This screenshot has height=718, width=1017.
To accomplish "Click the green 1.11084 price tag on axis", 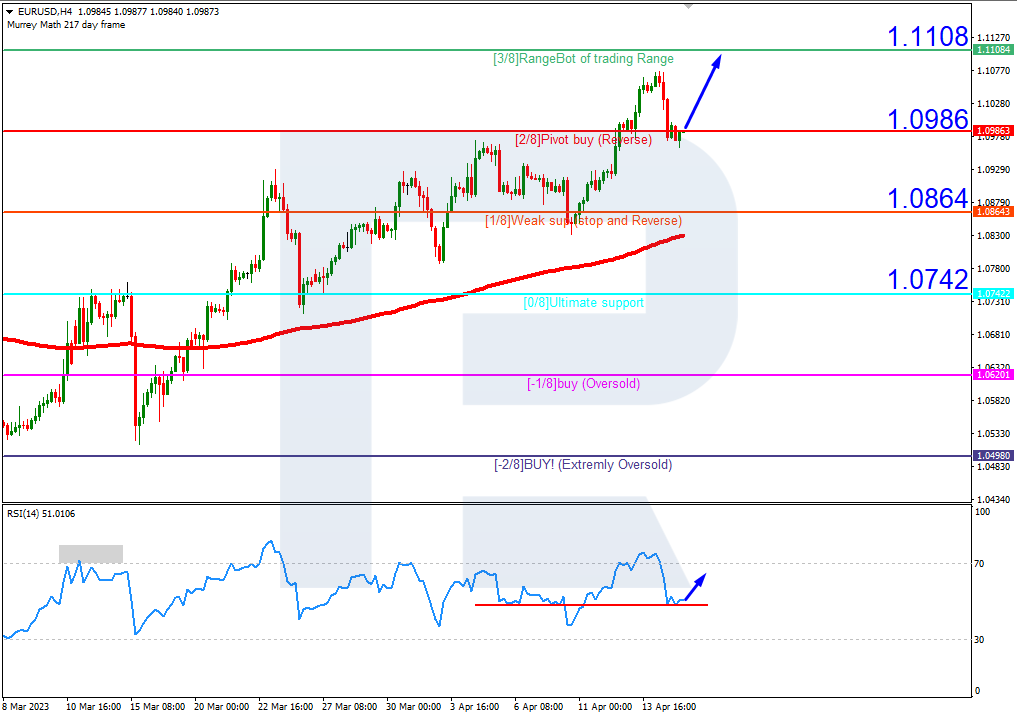I will 993,49.
